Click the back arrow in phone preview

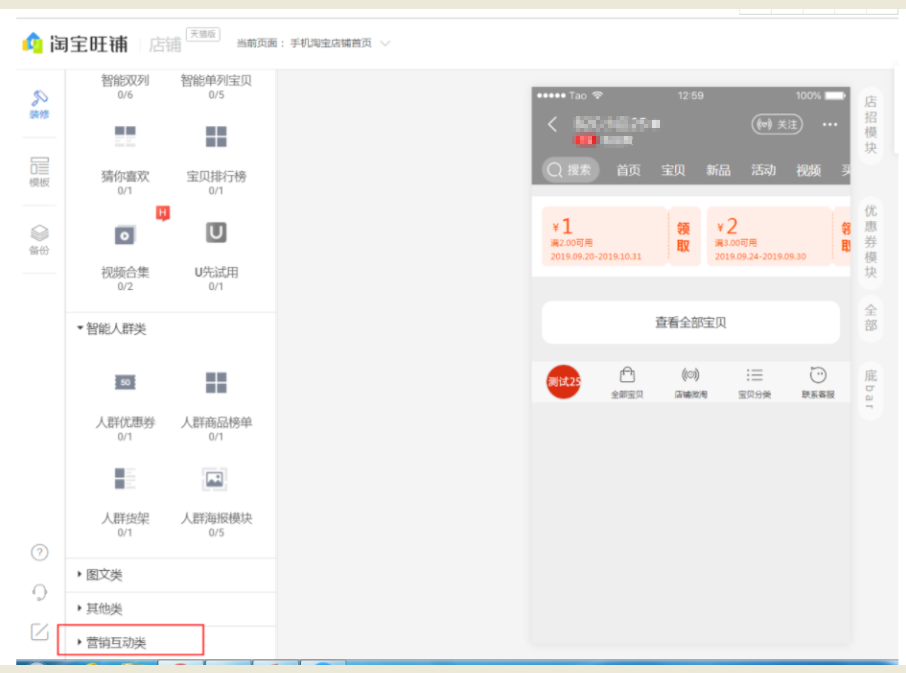pyautogui.click(x=553, y=124)
